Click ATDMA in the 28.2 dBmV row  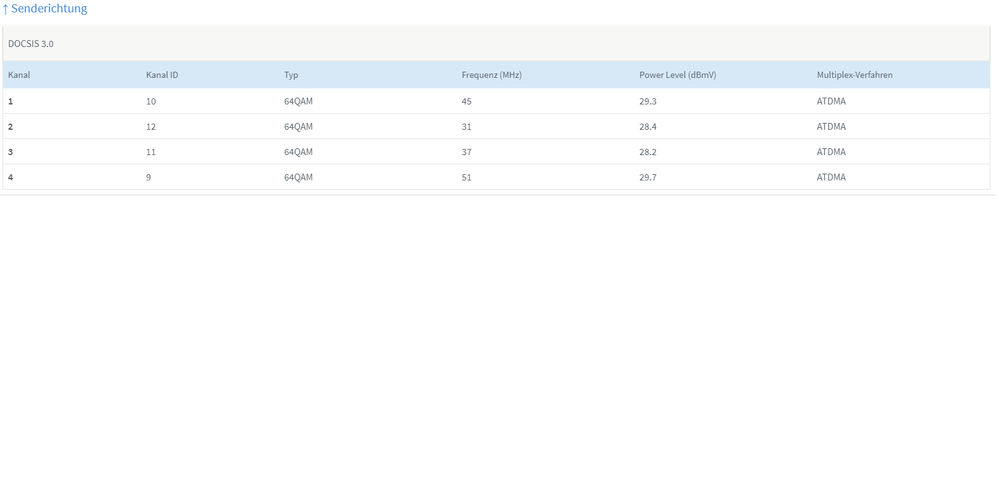click(831, 152)
